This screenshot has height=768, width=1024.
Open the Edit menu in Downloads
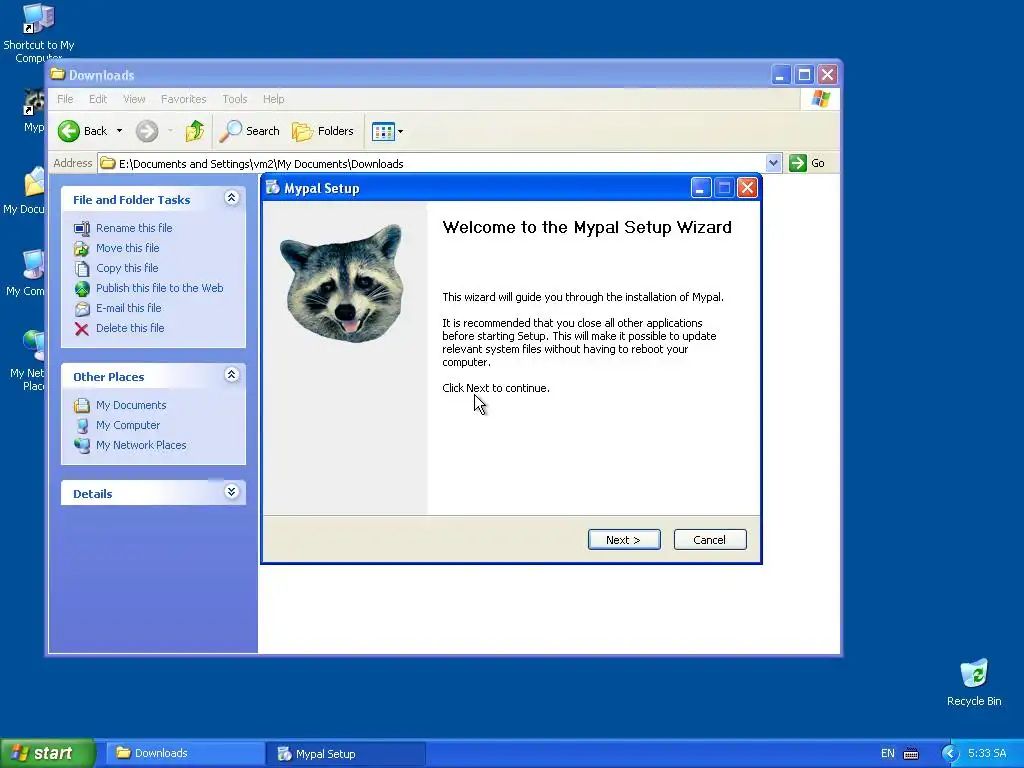[x=98, y=99]
